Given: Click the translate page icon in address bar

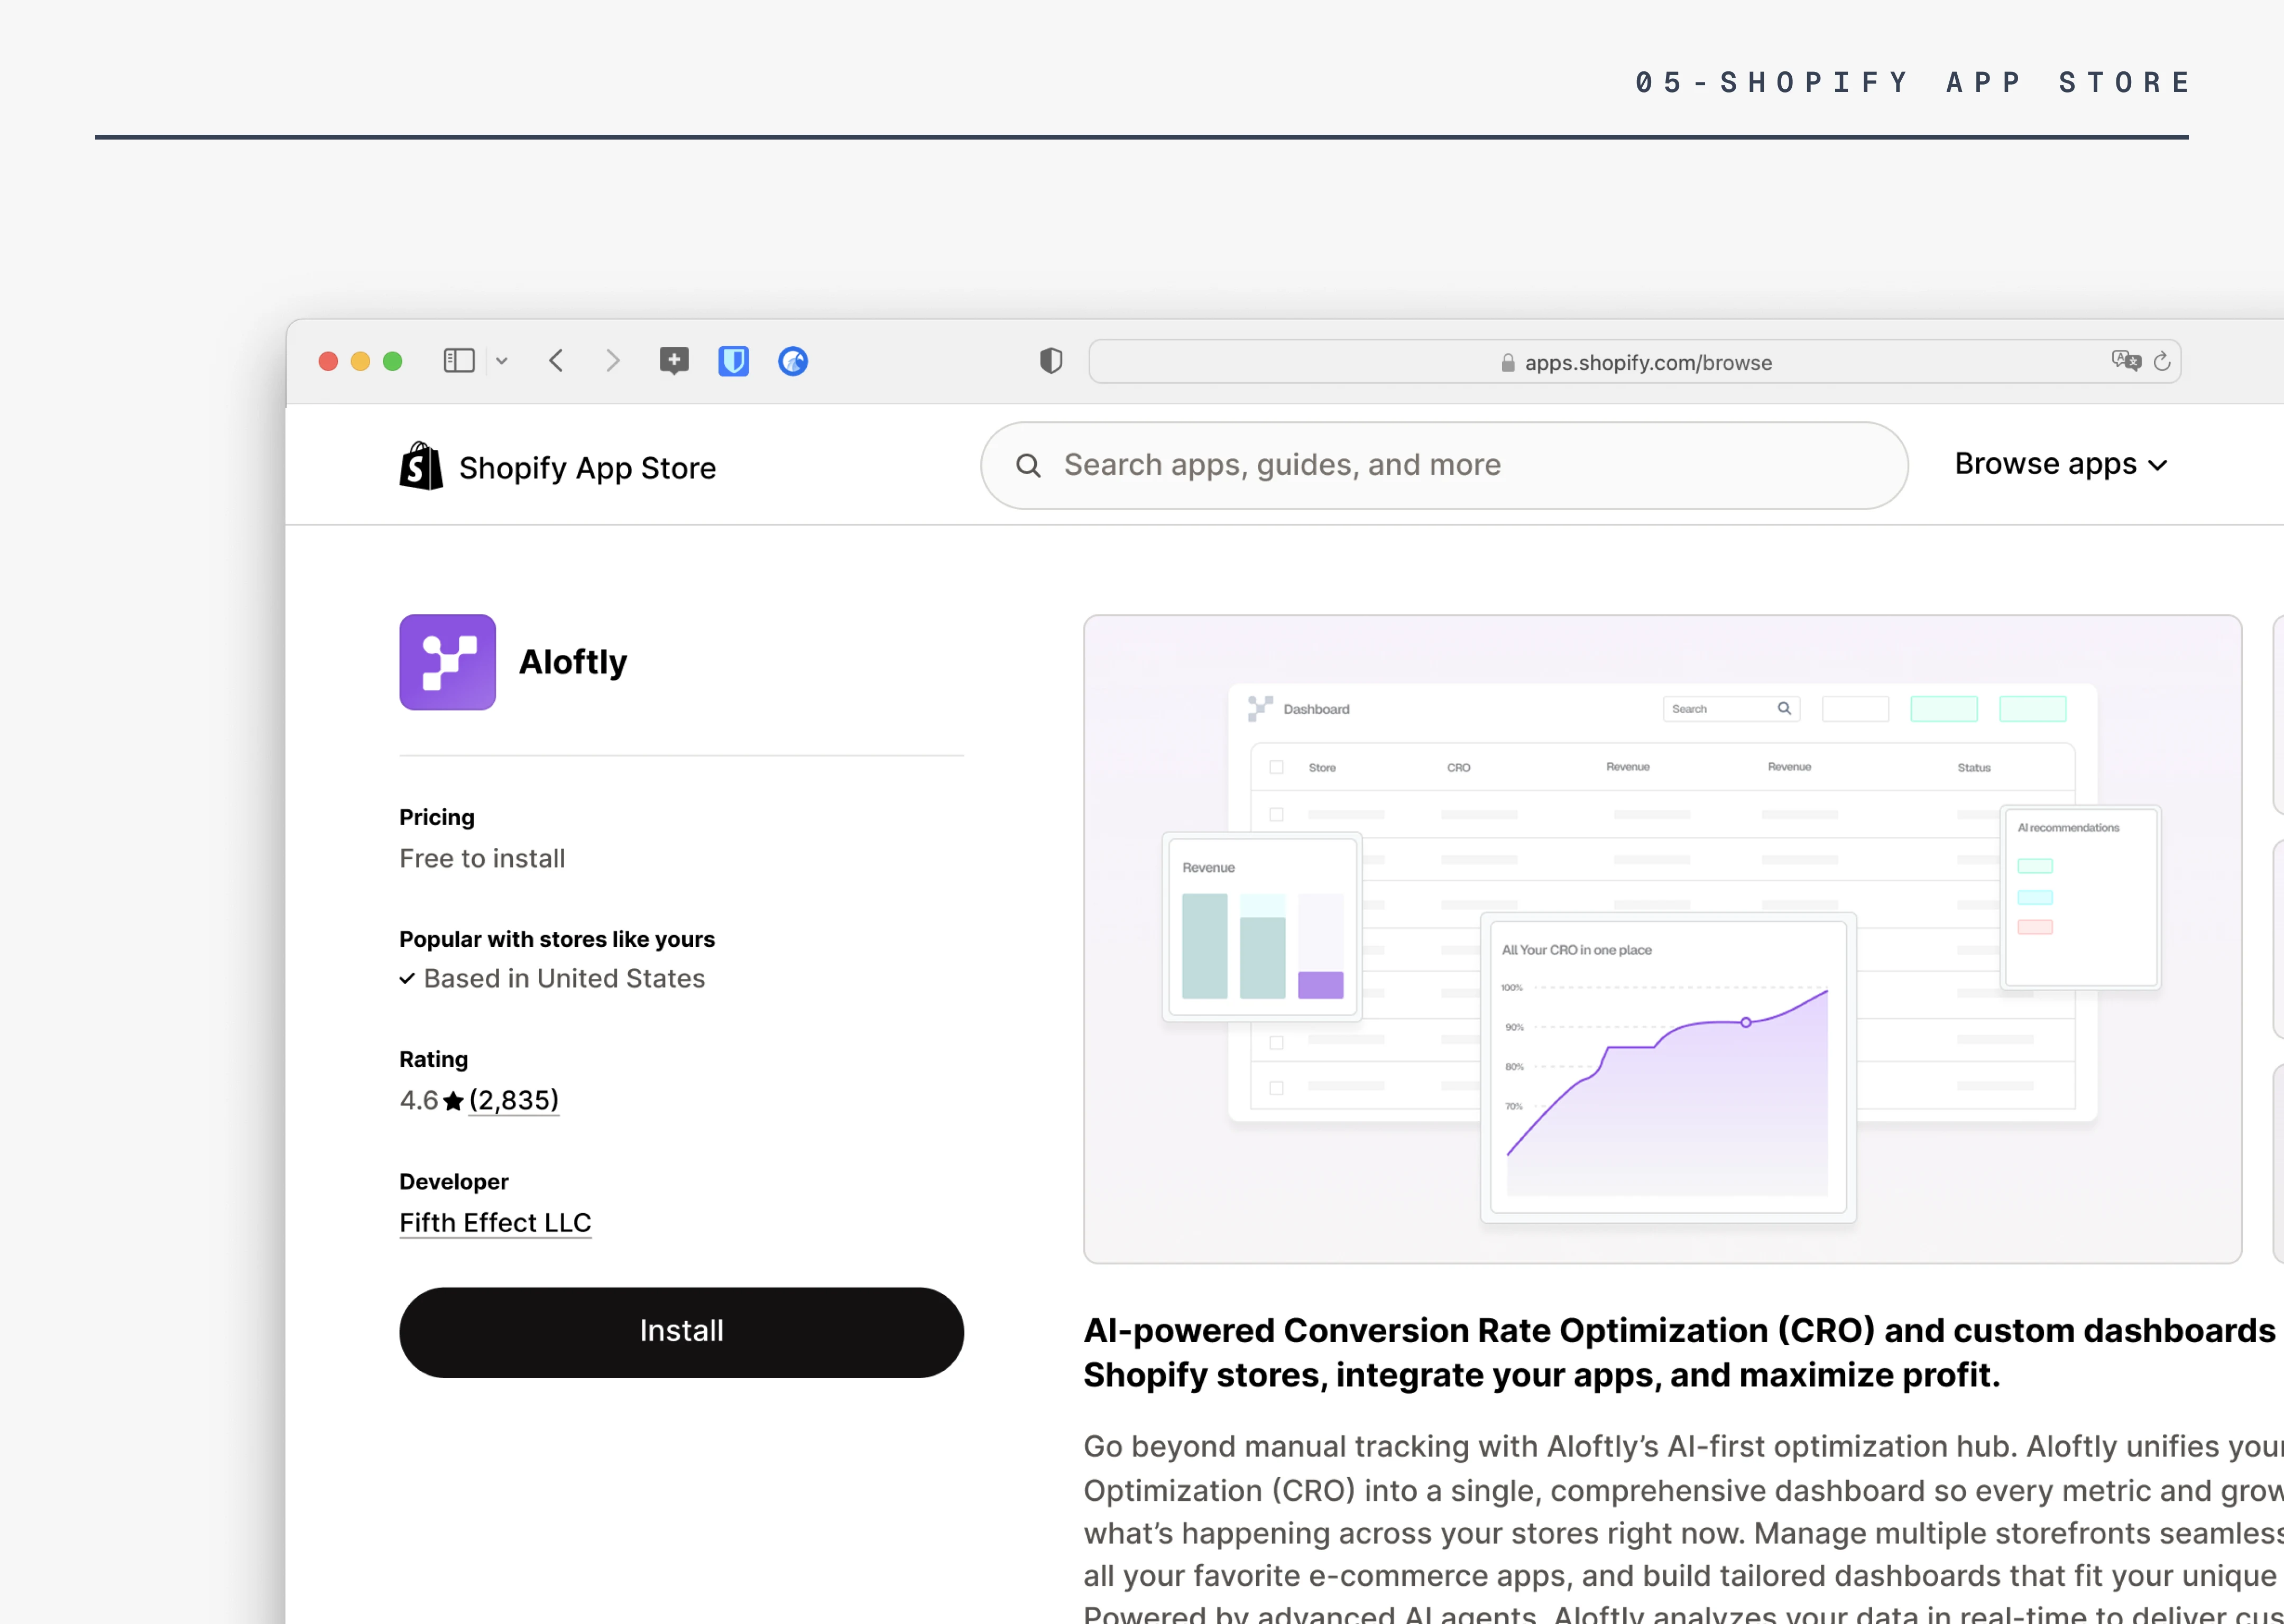Looking at the screenshot, I should 2126,361.
